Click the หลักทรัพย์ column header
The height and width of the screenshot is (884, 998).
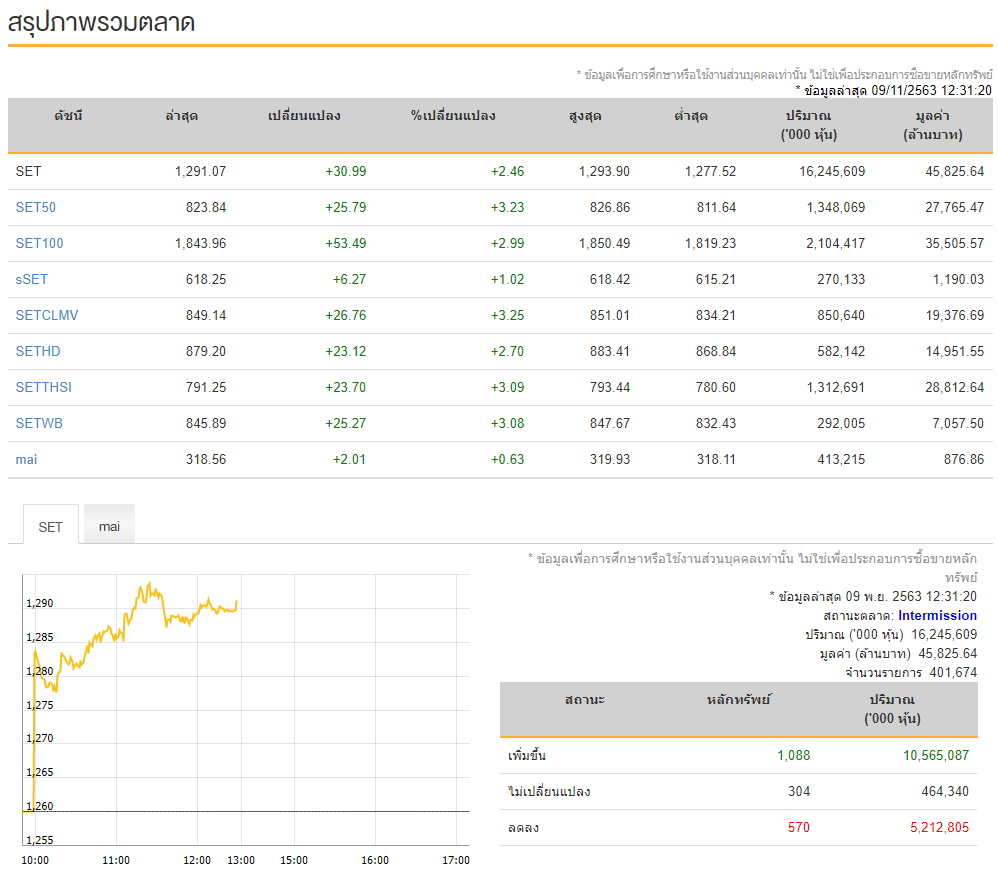point(738,700)
